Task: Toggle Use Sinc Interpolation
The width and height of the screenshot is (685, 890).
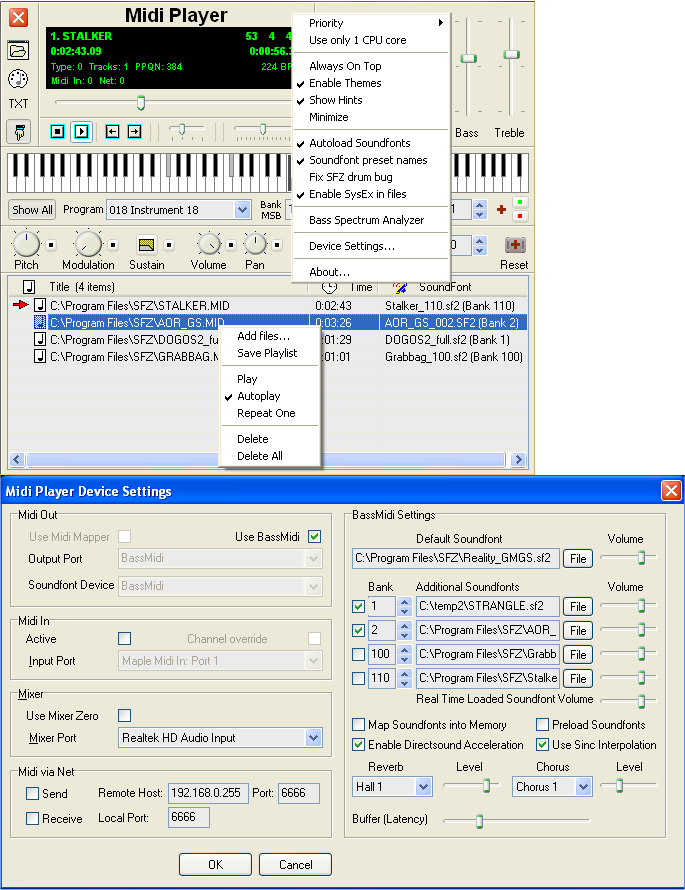Action: [x=543, y=745]
